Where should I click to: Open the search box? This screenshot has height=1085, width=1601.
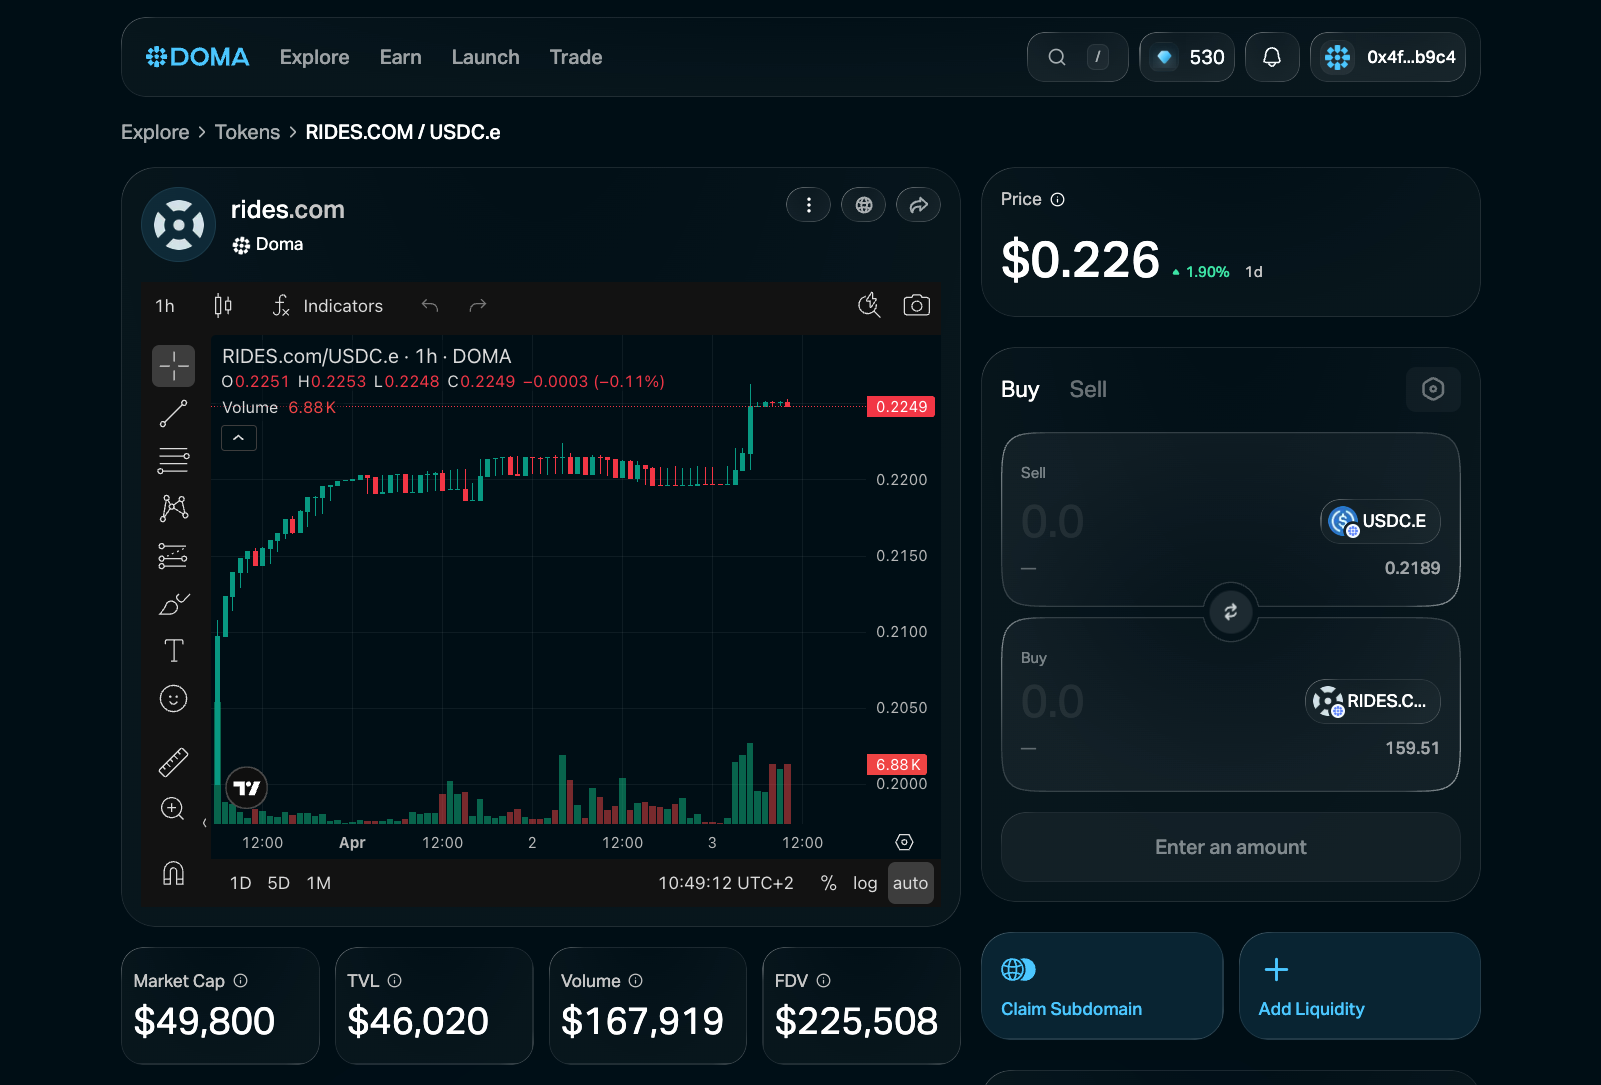click(x=1077, y=57)
